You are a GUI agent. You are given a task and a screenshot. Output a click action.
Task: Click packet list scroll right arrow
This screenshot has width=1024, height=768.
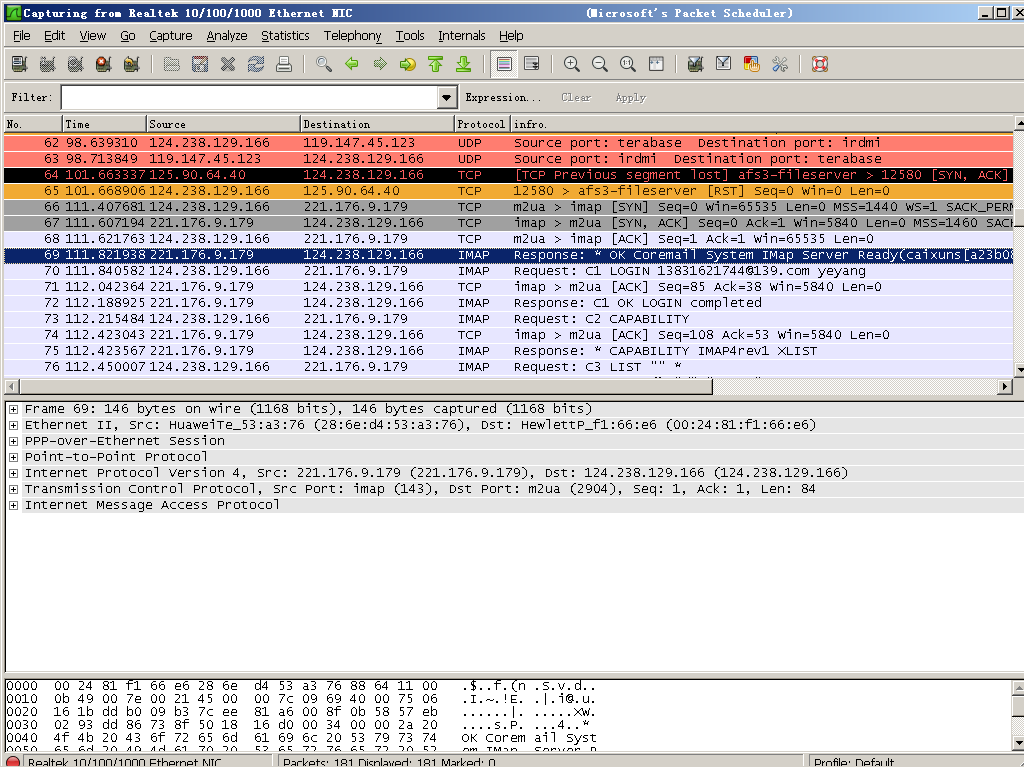coord(1006,387)
